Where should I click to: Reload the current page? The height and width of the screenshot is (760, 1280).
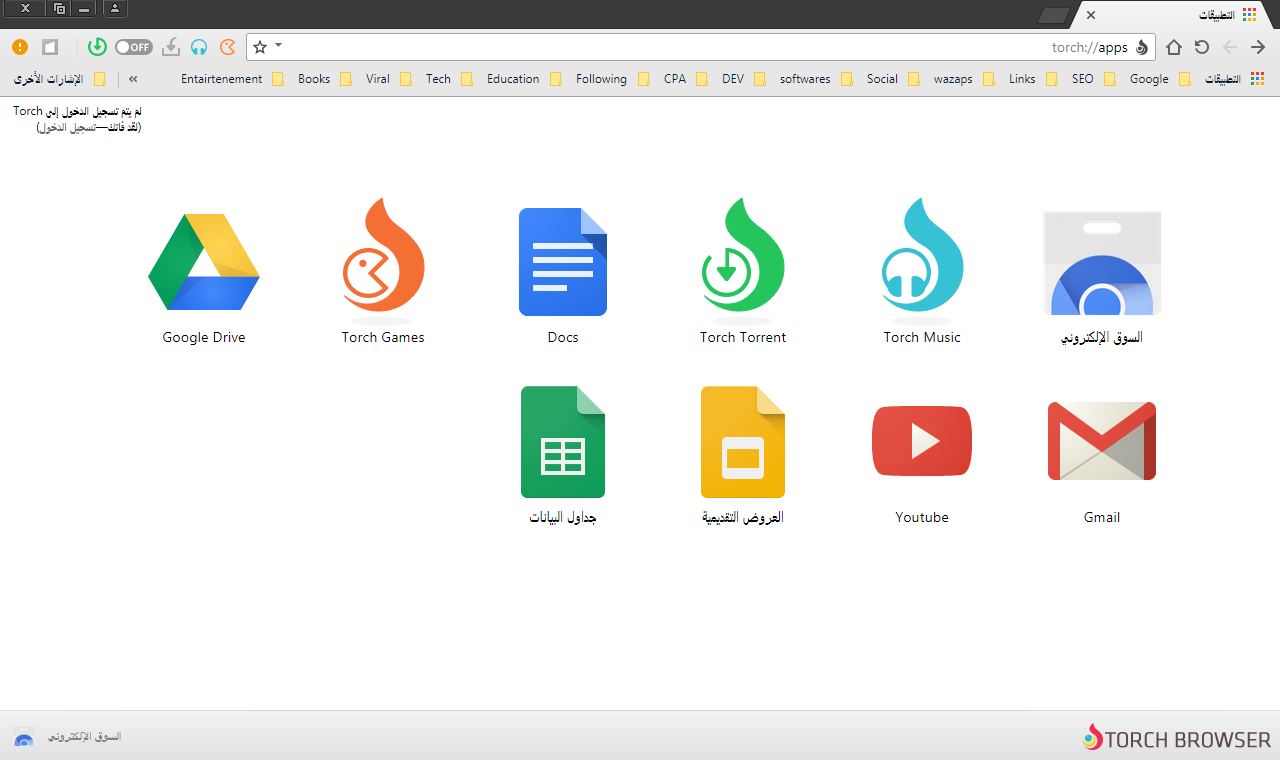pyautogui.click(x=1202, y=47)
